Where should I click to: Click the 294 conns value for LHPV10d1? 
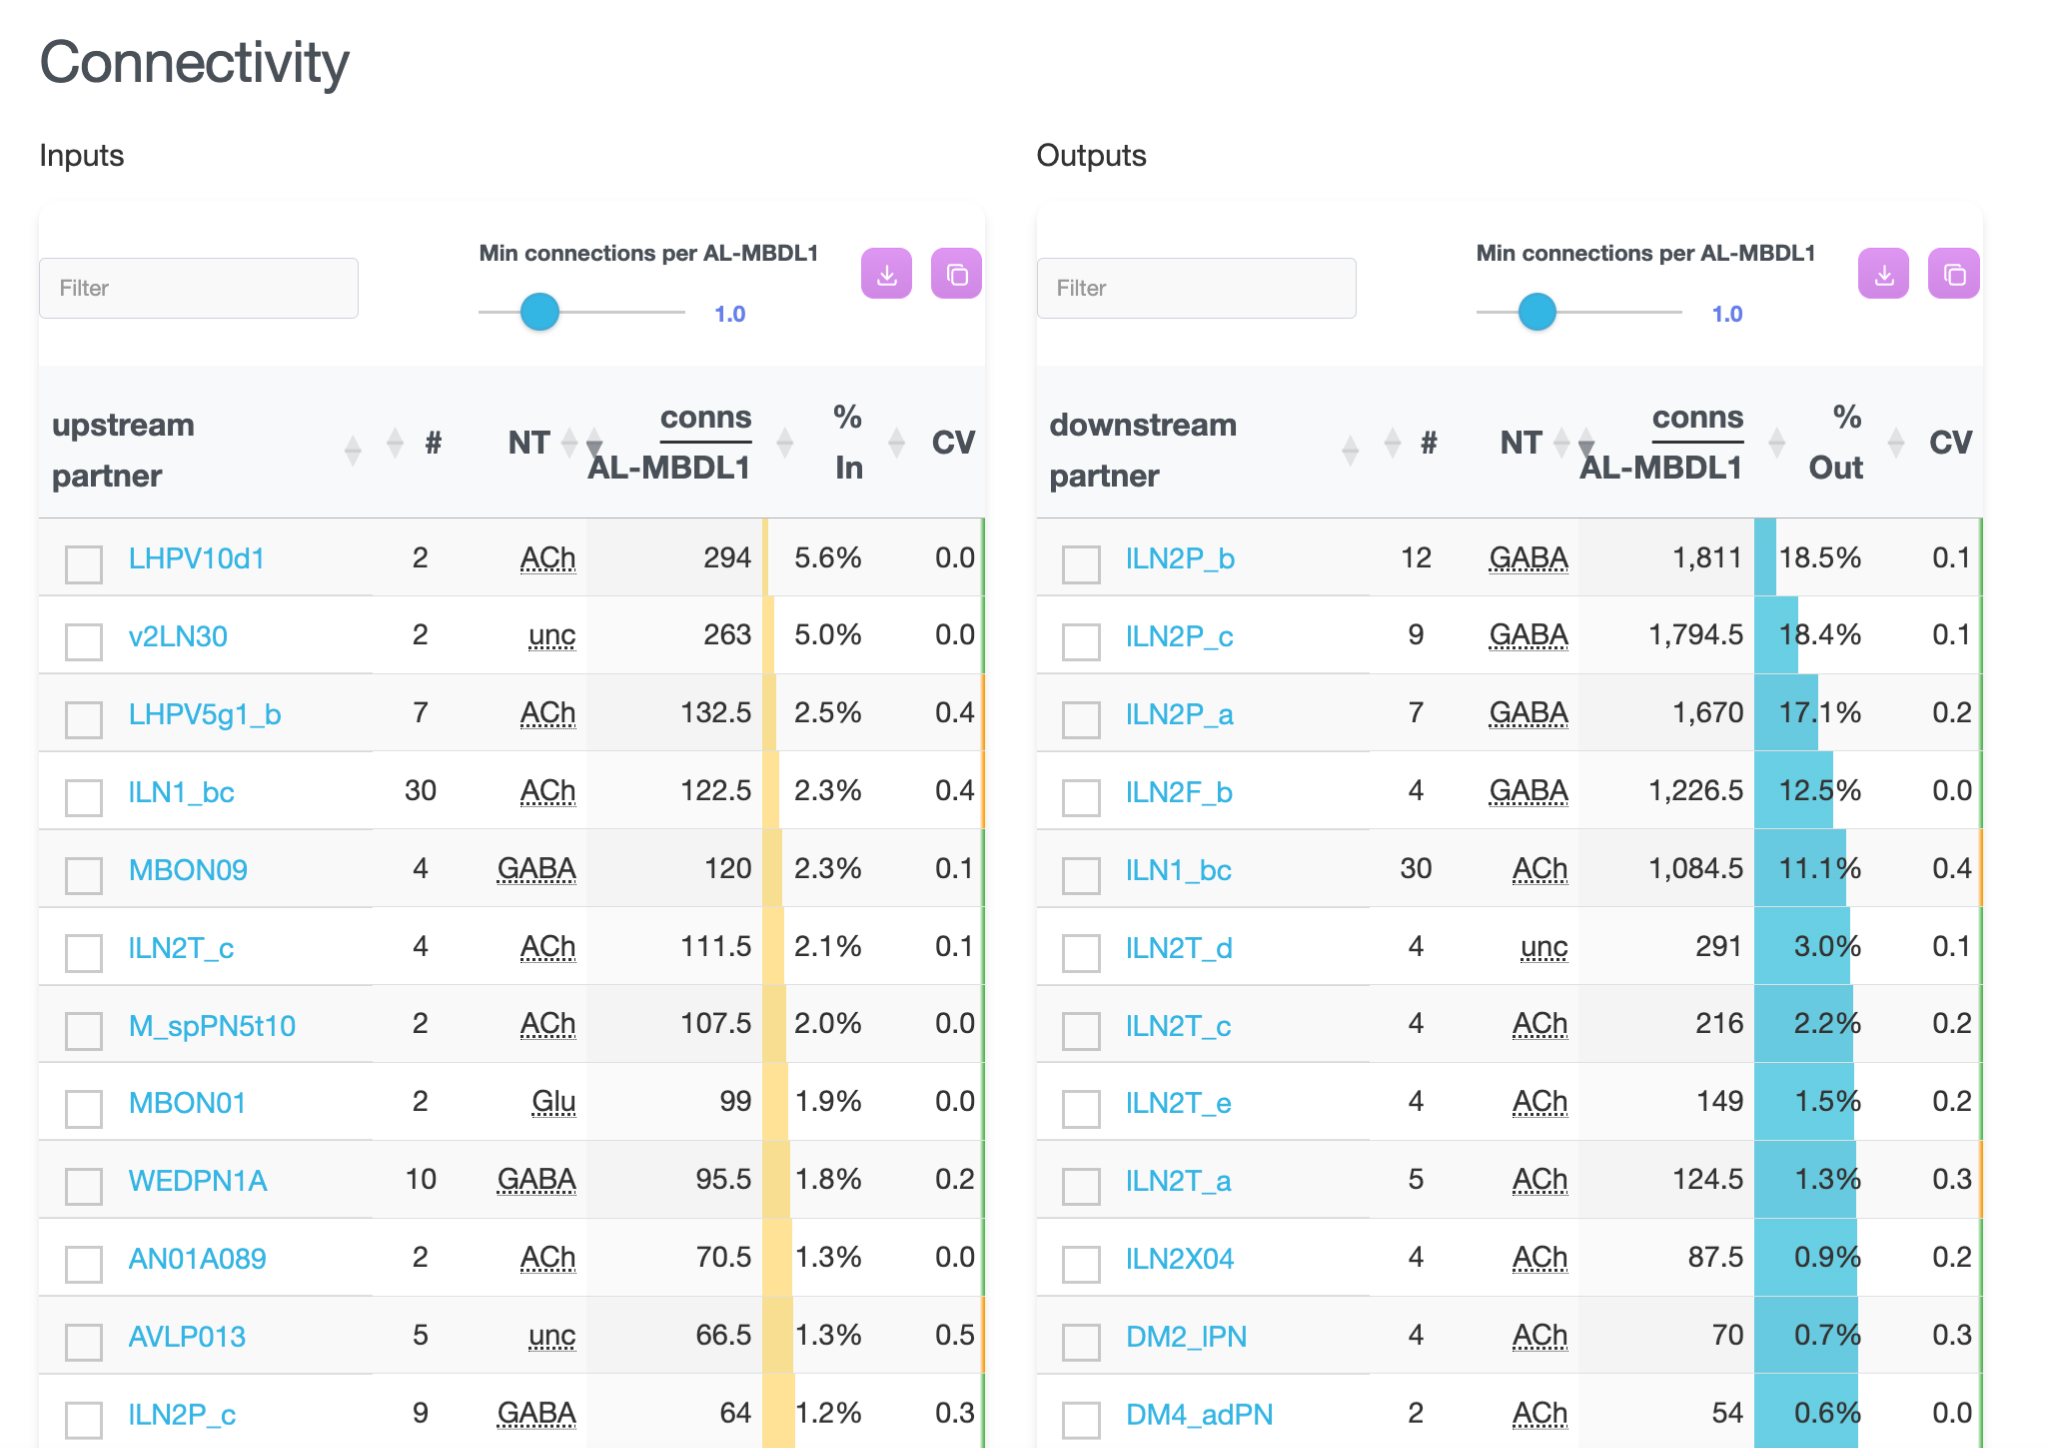click(x=727, y=558)
